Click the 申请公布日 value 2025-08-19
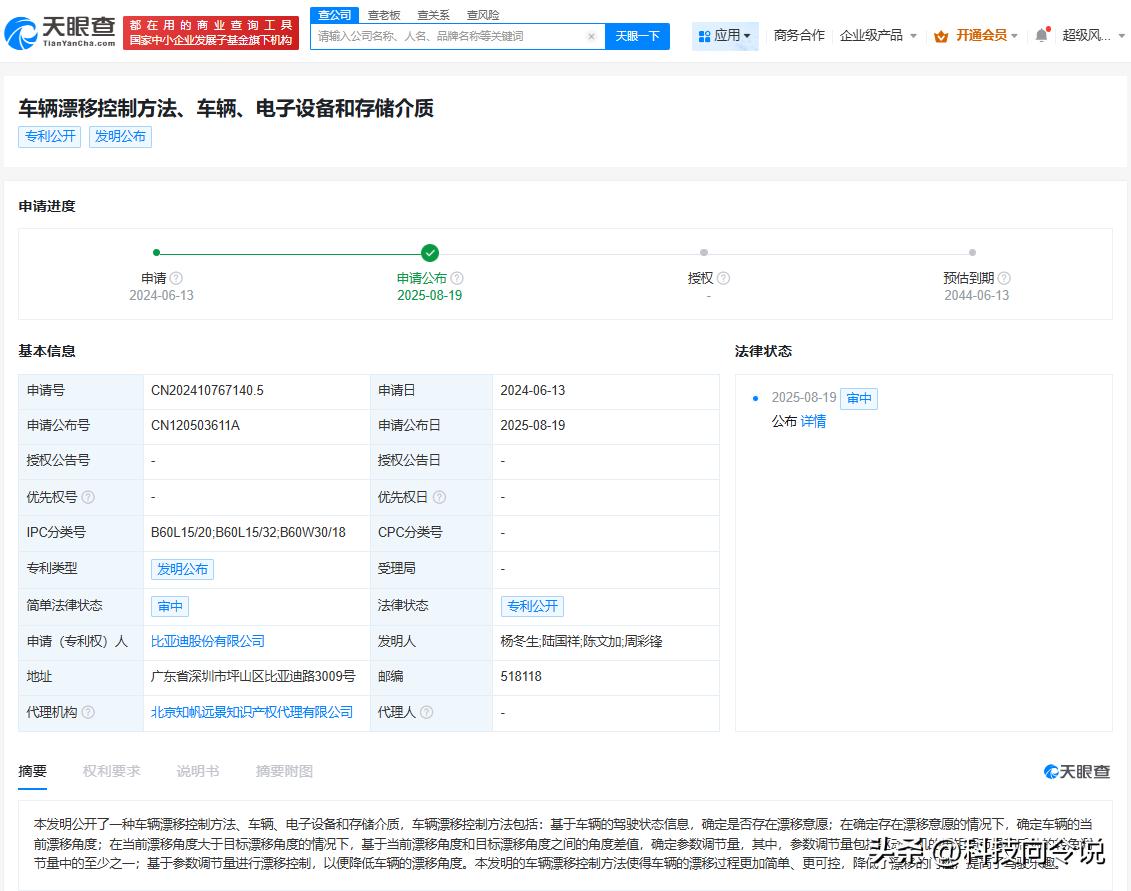Screen dimensions: 1131x891 coord(533,426)
